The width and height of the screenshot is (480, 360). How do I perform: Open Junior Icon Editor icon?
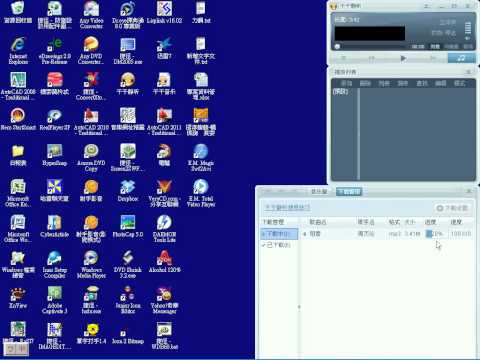[128, 301]
